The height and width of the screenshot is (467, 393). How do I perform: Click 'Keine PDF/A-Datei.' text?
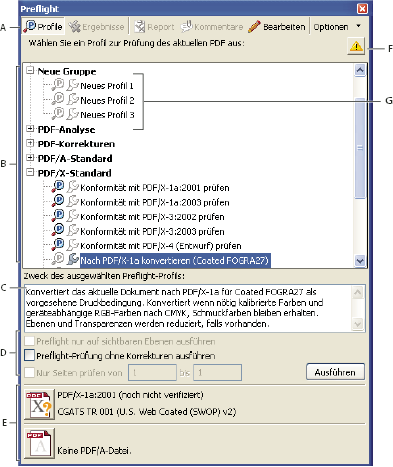[94, 451]
